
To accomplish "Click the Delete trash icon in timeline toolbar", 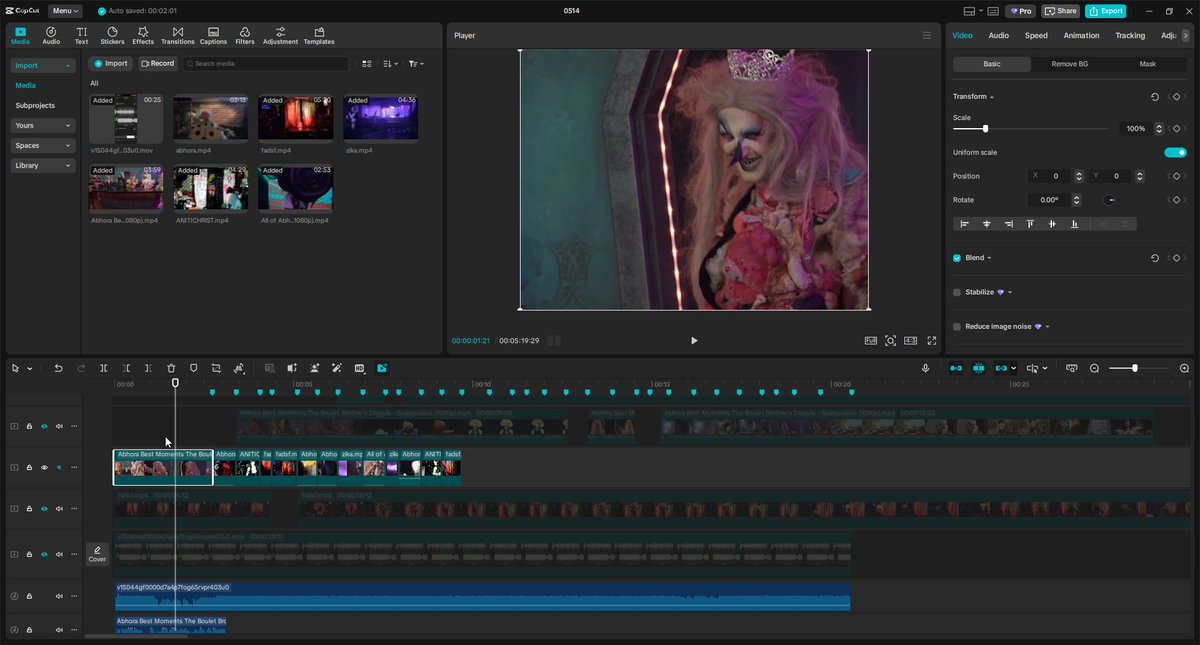I will [x=171, y=368].
